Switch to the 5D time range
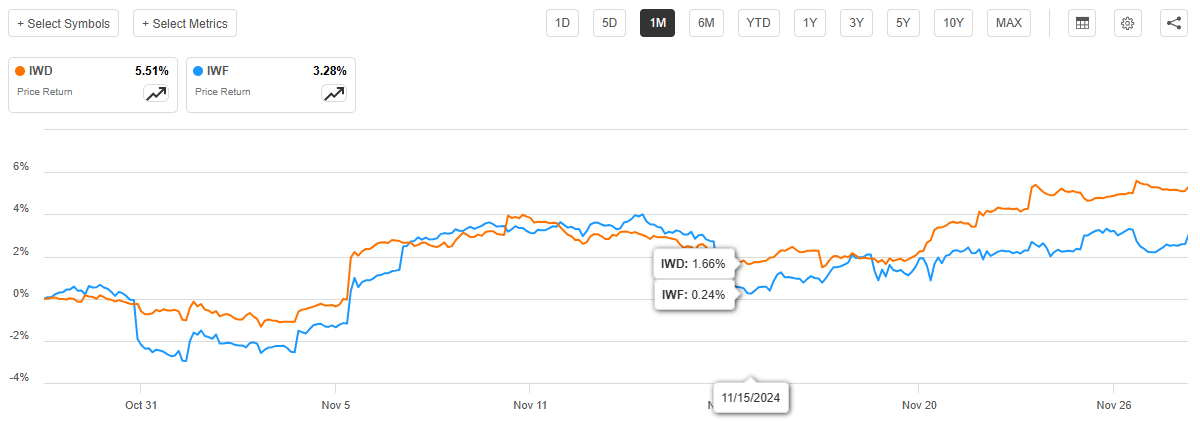Image resolution: width=1200 pixels, height=433 pixels. click(x=608, y=23)
